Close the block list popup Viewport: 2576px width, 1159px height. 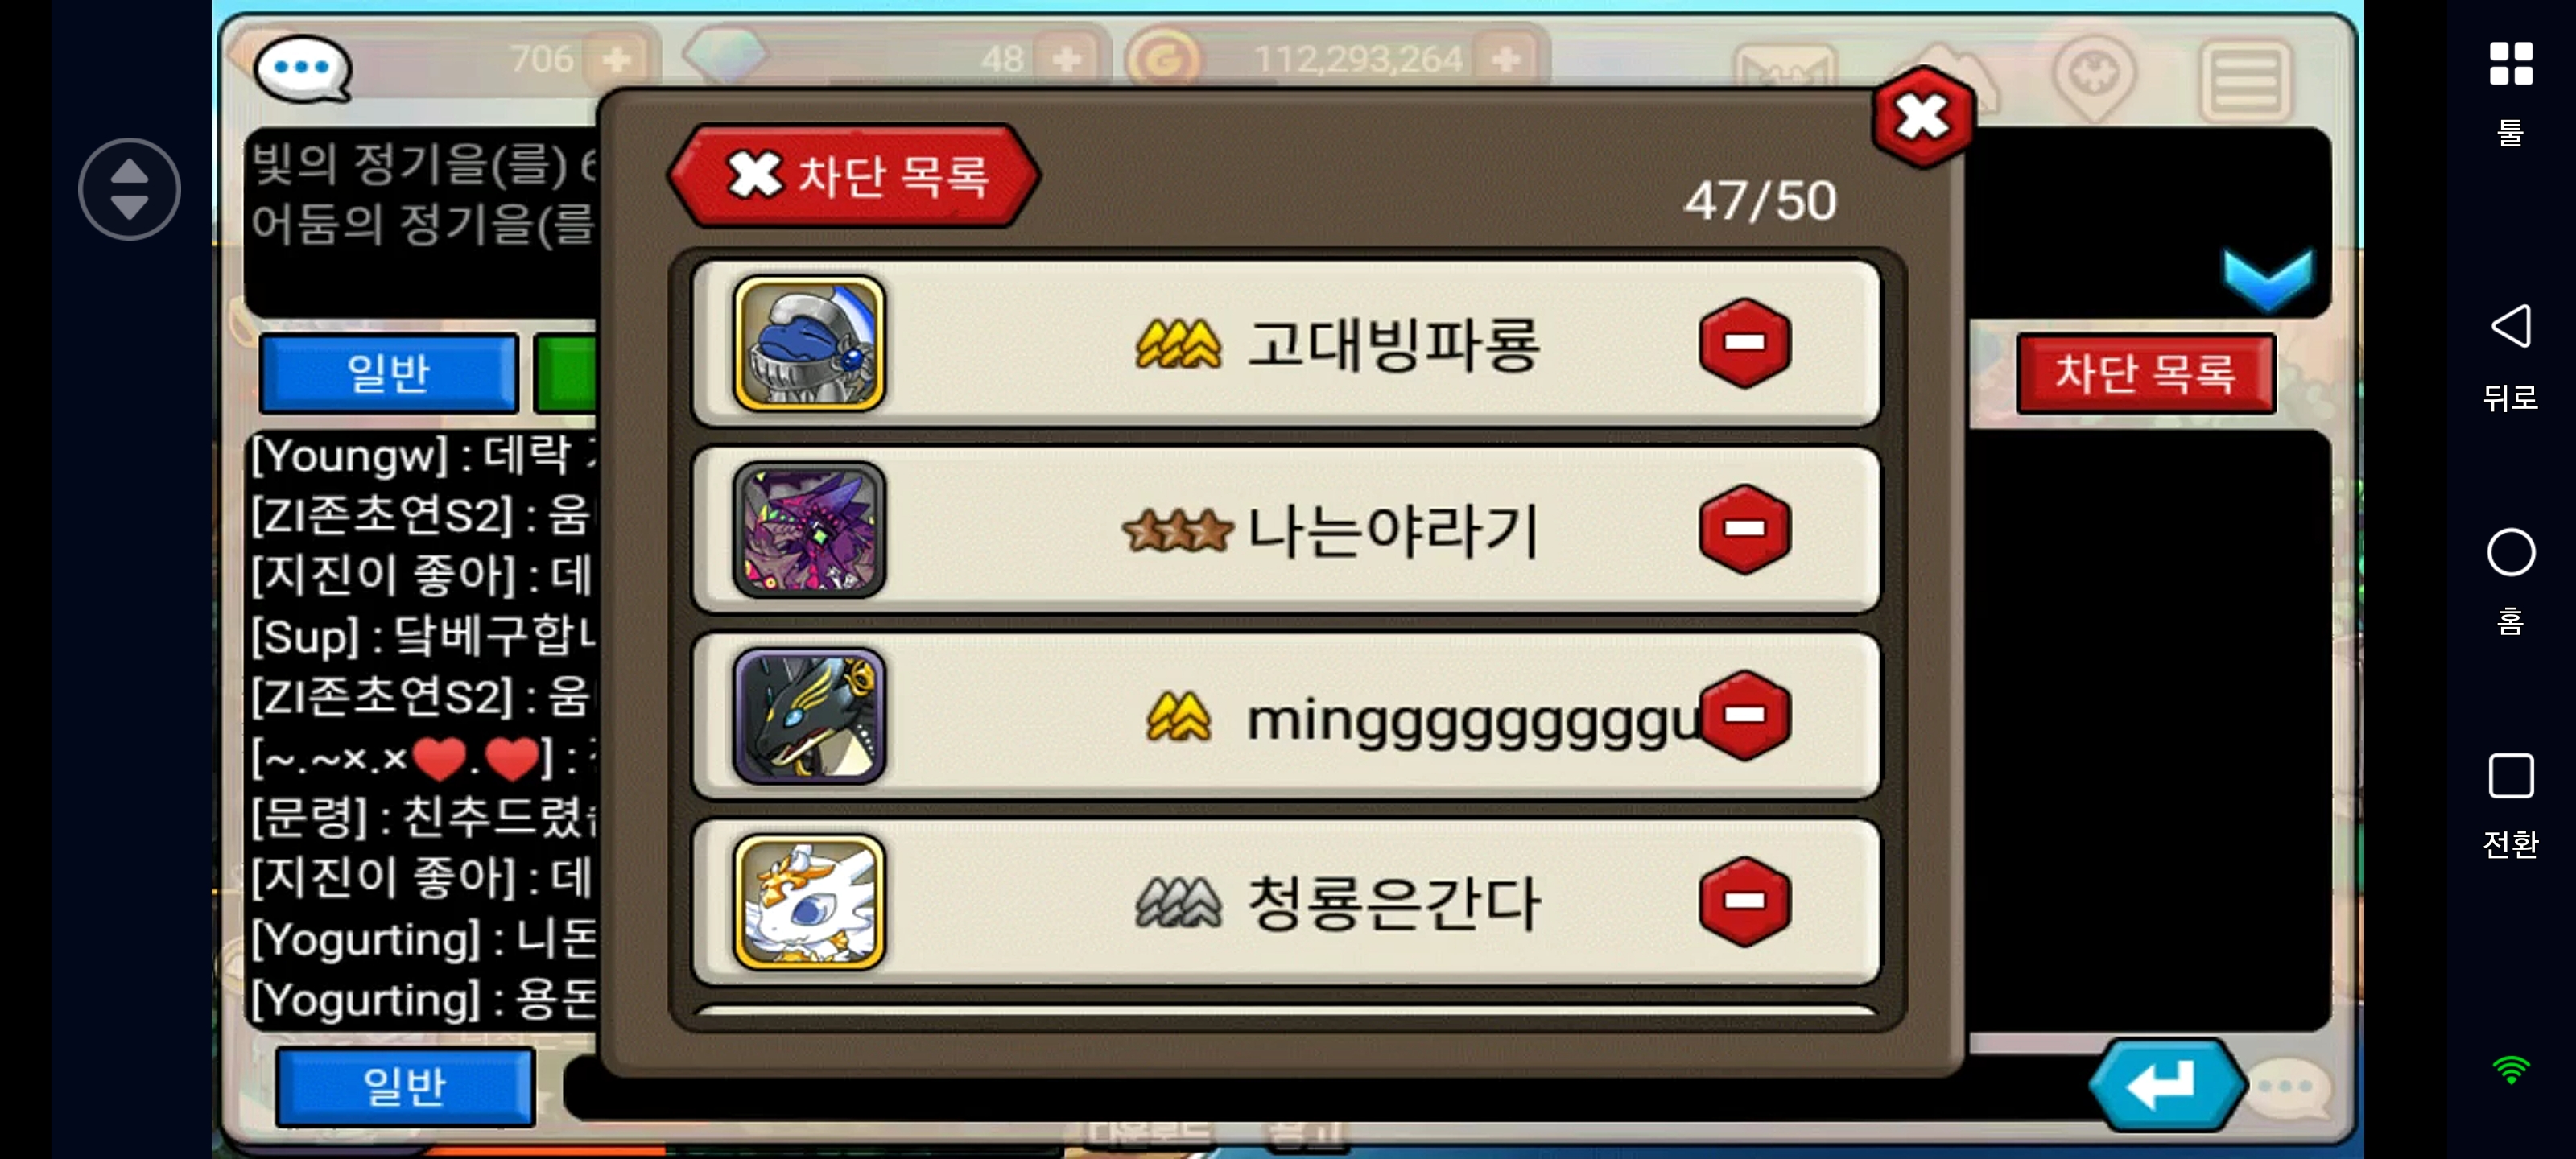pyautogui.click(x=1921, y=118)
